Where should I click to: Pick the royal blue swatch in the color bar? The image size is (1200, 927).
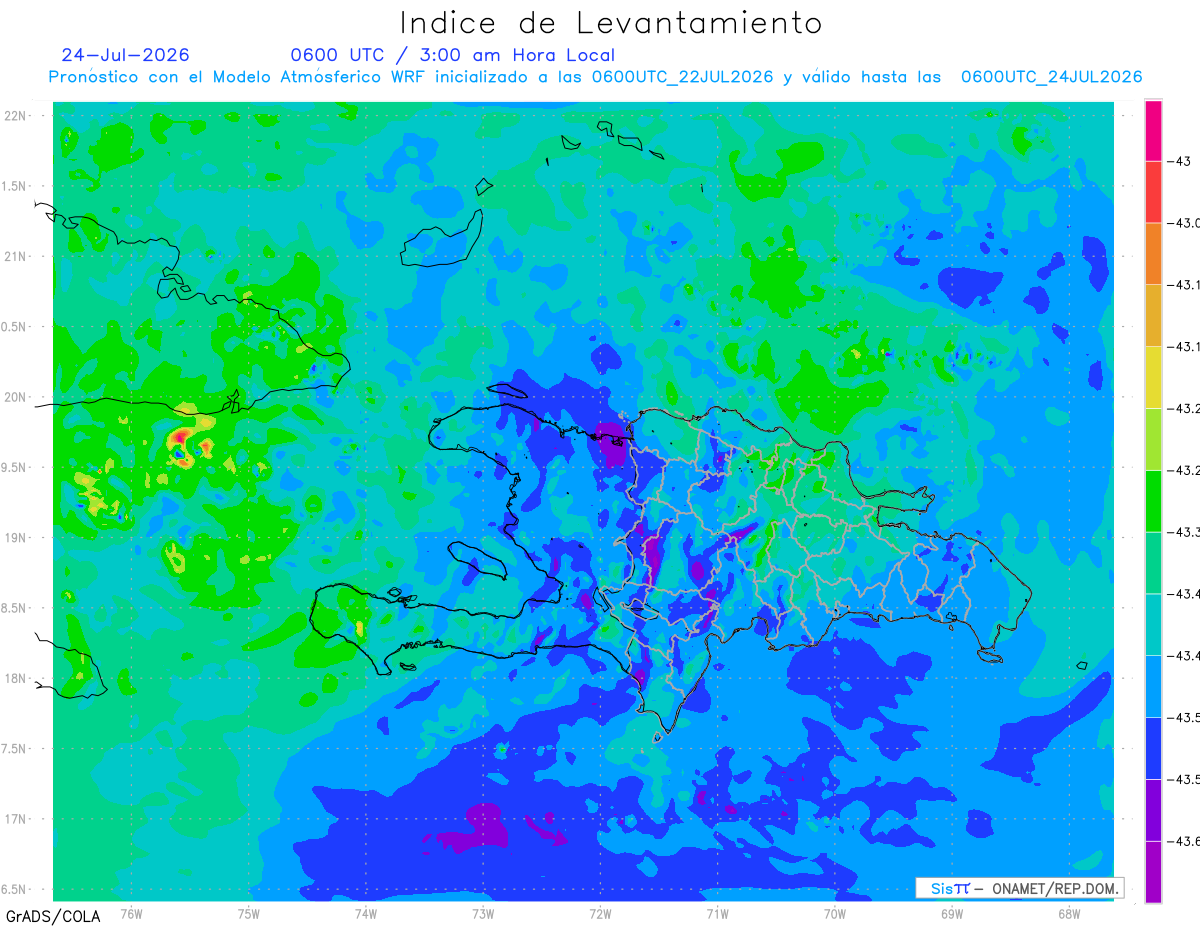point(1153,748)
